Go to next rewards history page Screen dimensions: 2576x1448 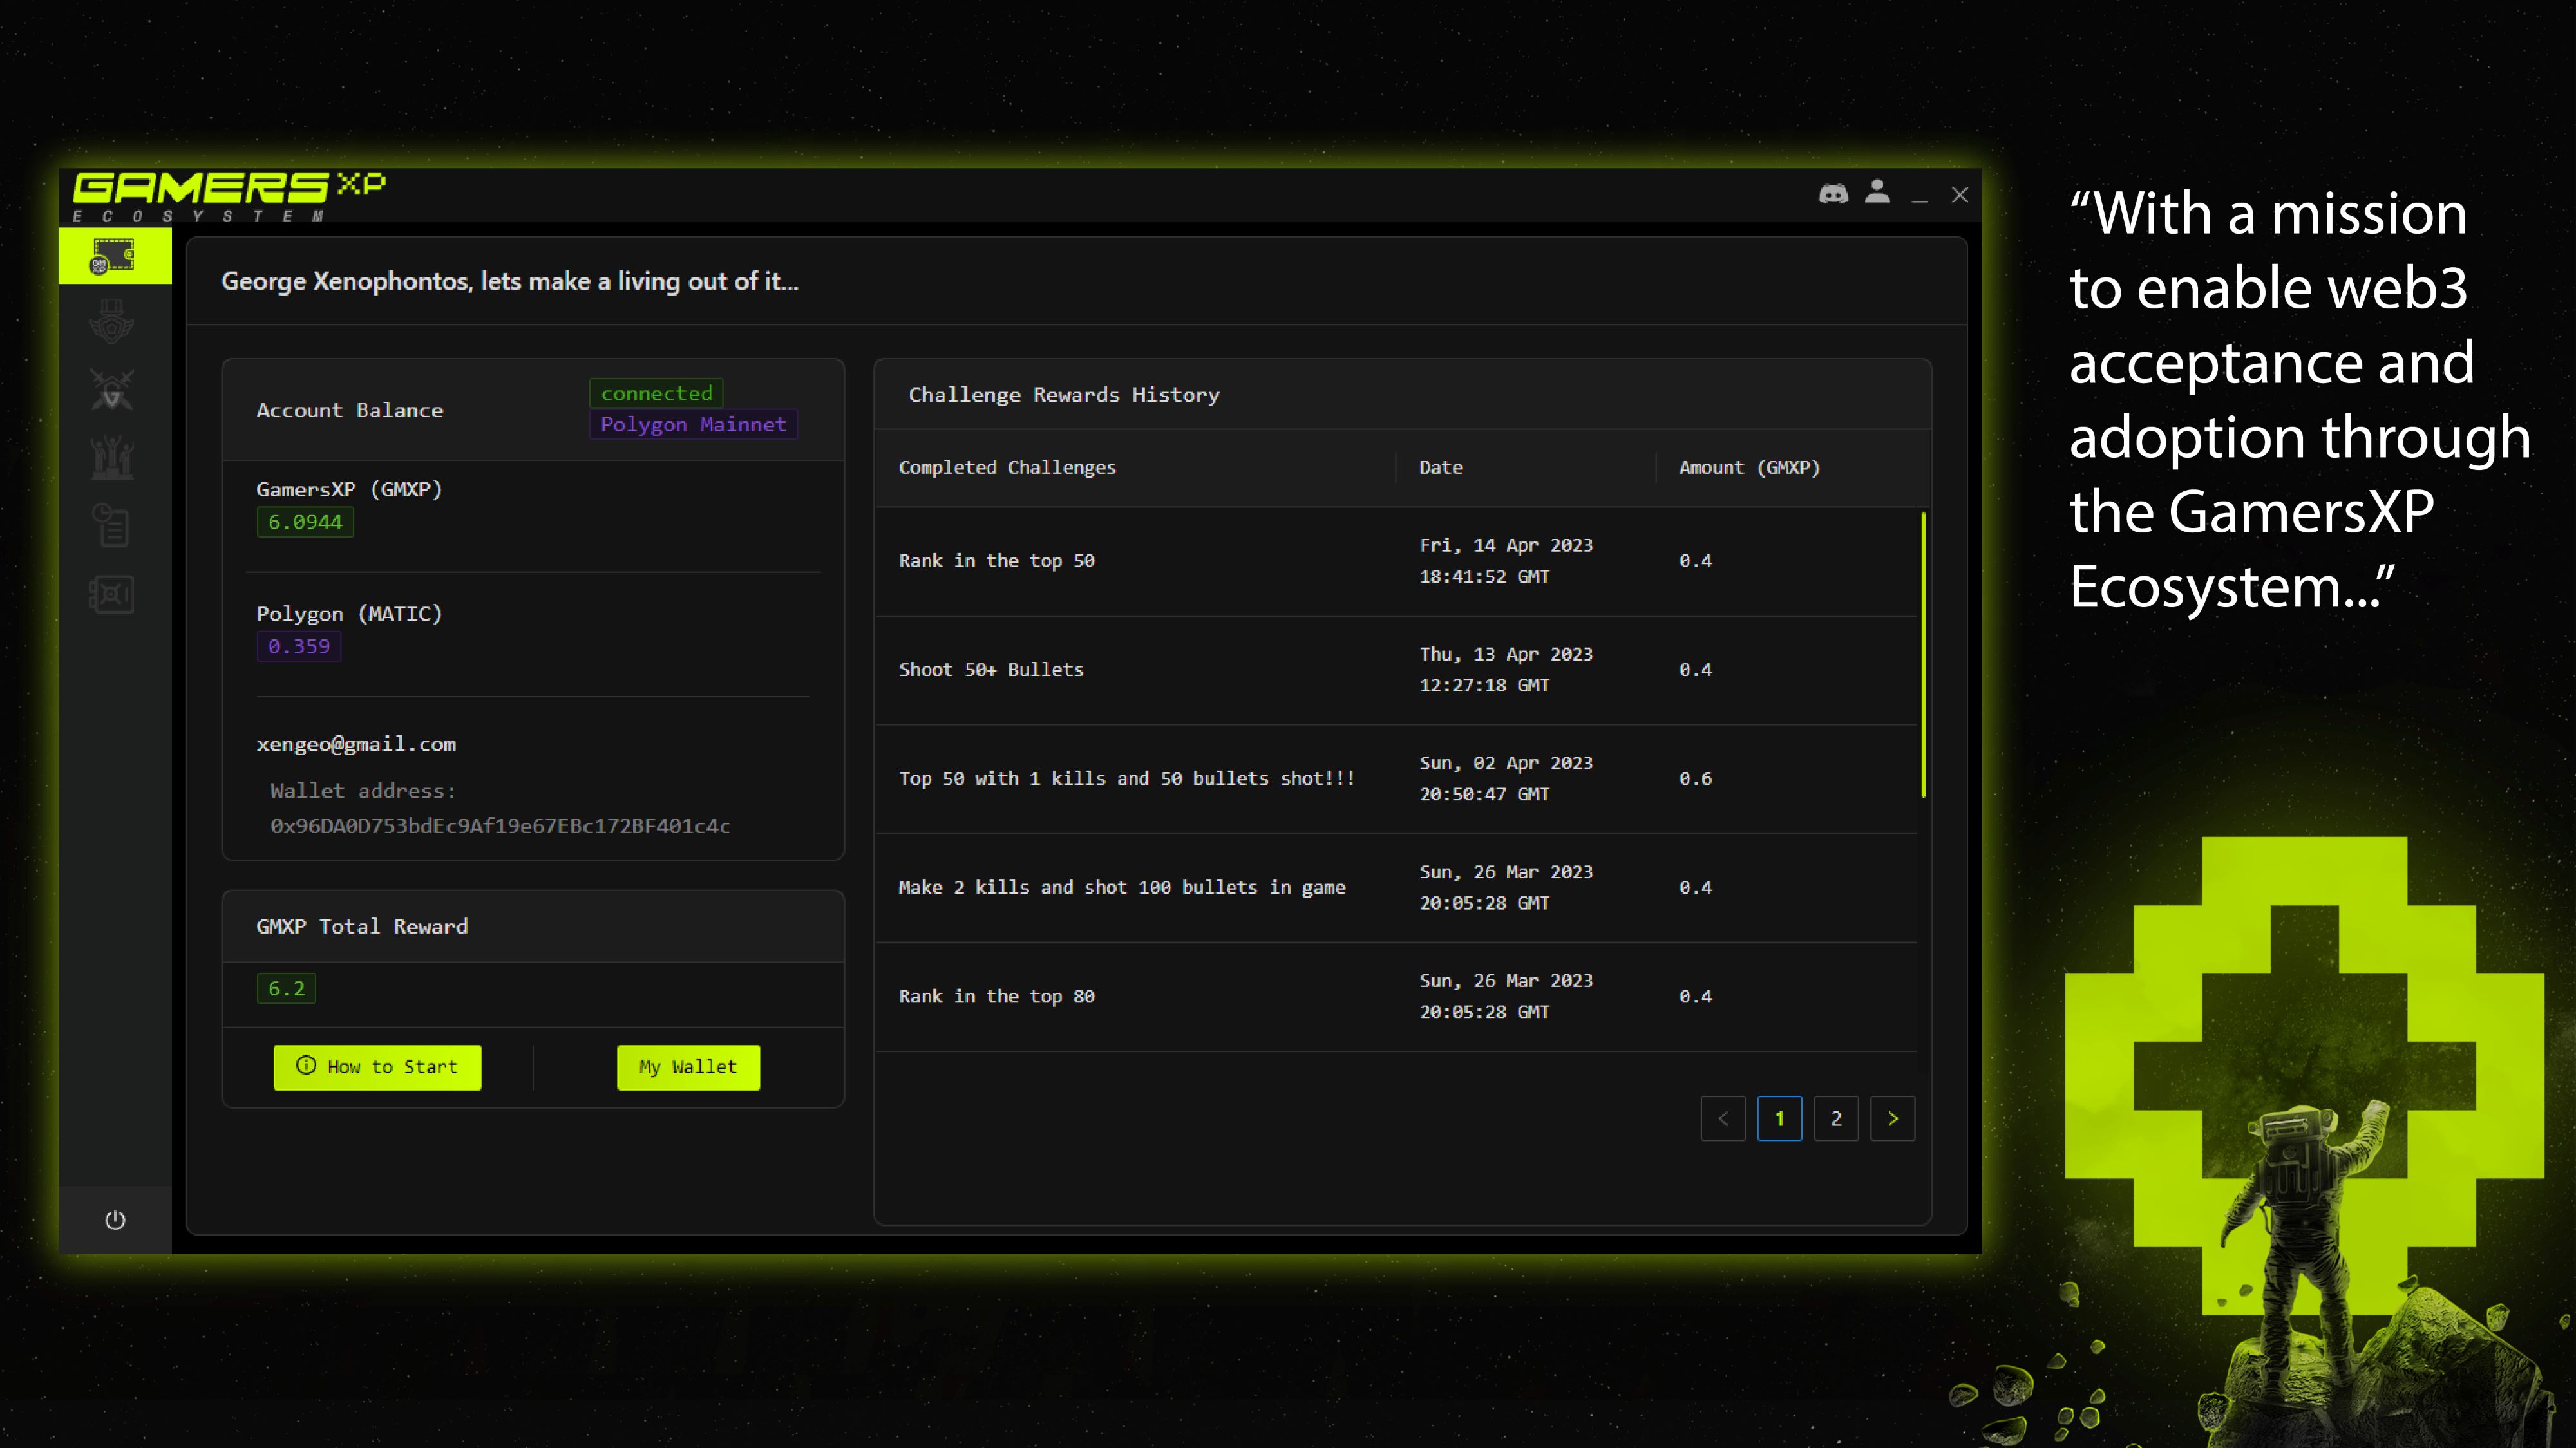click(1892, 1119)
